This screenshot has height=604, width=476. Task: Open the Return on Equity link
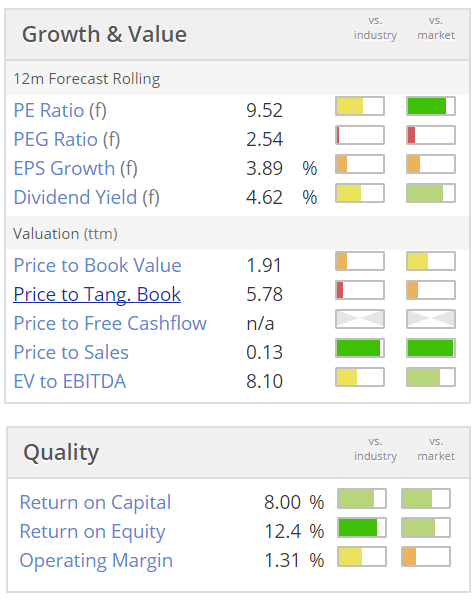pyautogui.click(x=92, y=532)
